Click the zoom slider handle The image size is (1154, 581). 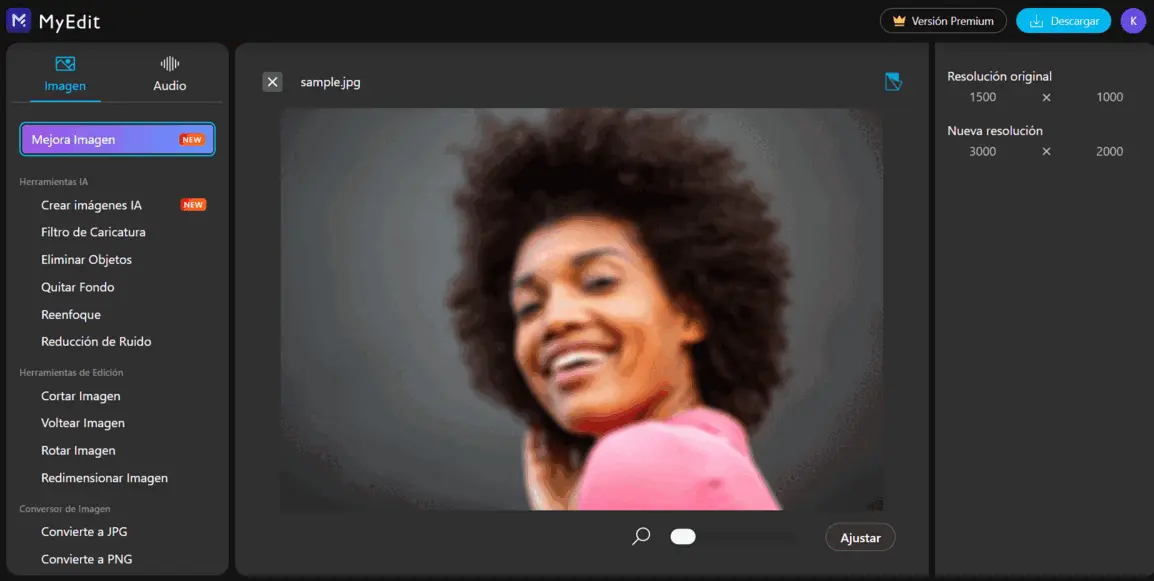pos(683,537)
